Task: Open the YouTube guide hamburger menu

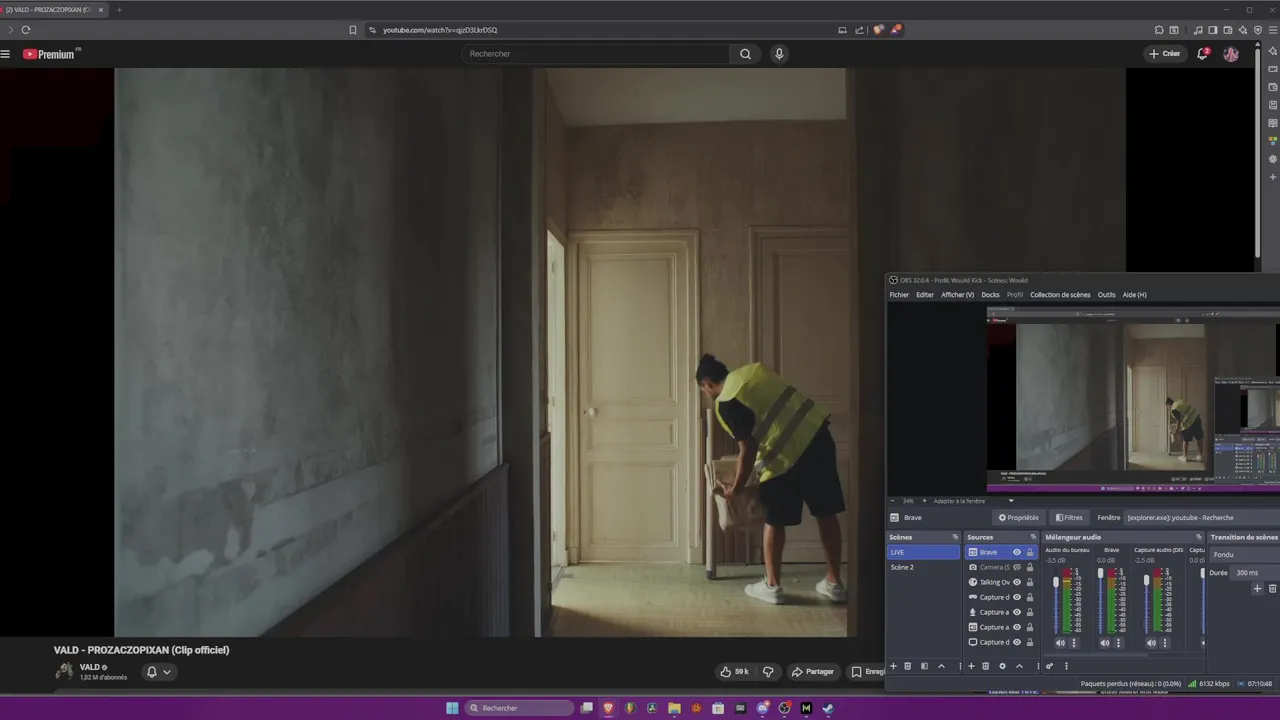Action: [x=5, y=54]
